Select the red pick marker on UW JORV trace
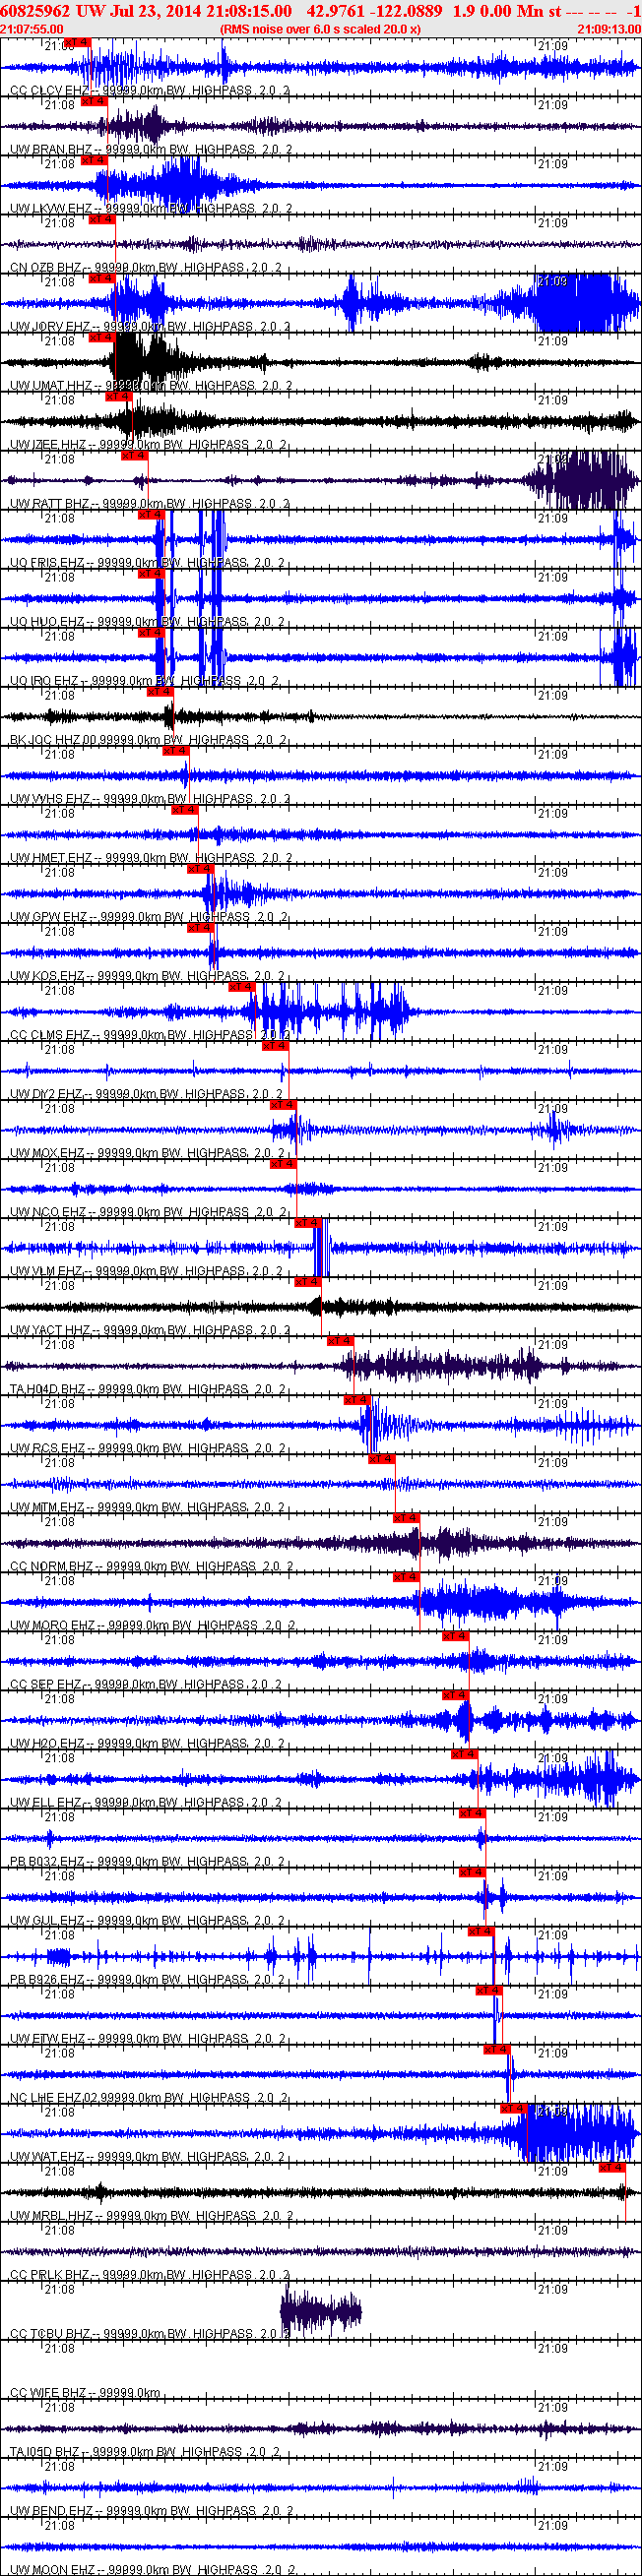This screenshot has width=642, height=2576. pyautogui.click(x=101, y=279)
